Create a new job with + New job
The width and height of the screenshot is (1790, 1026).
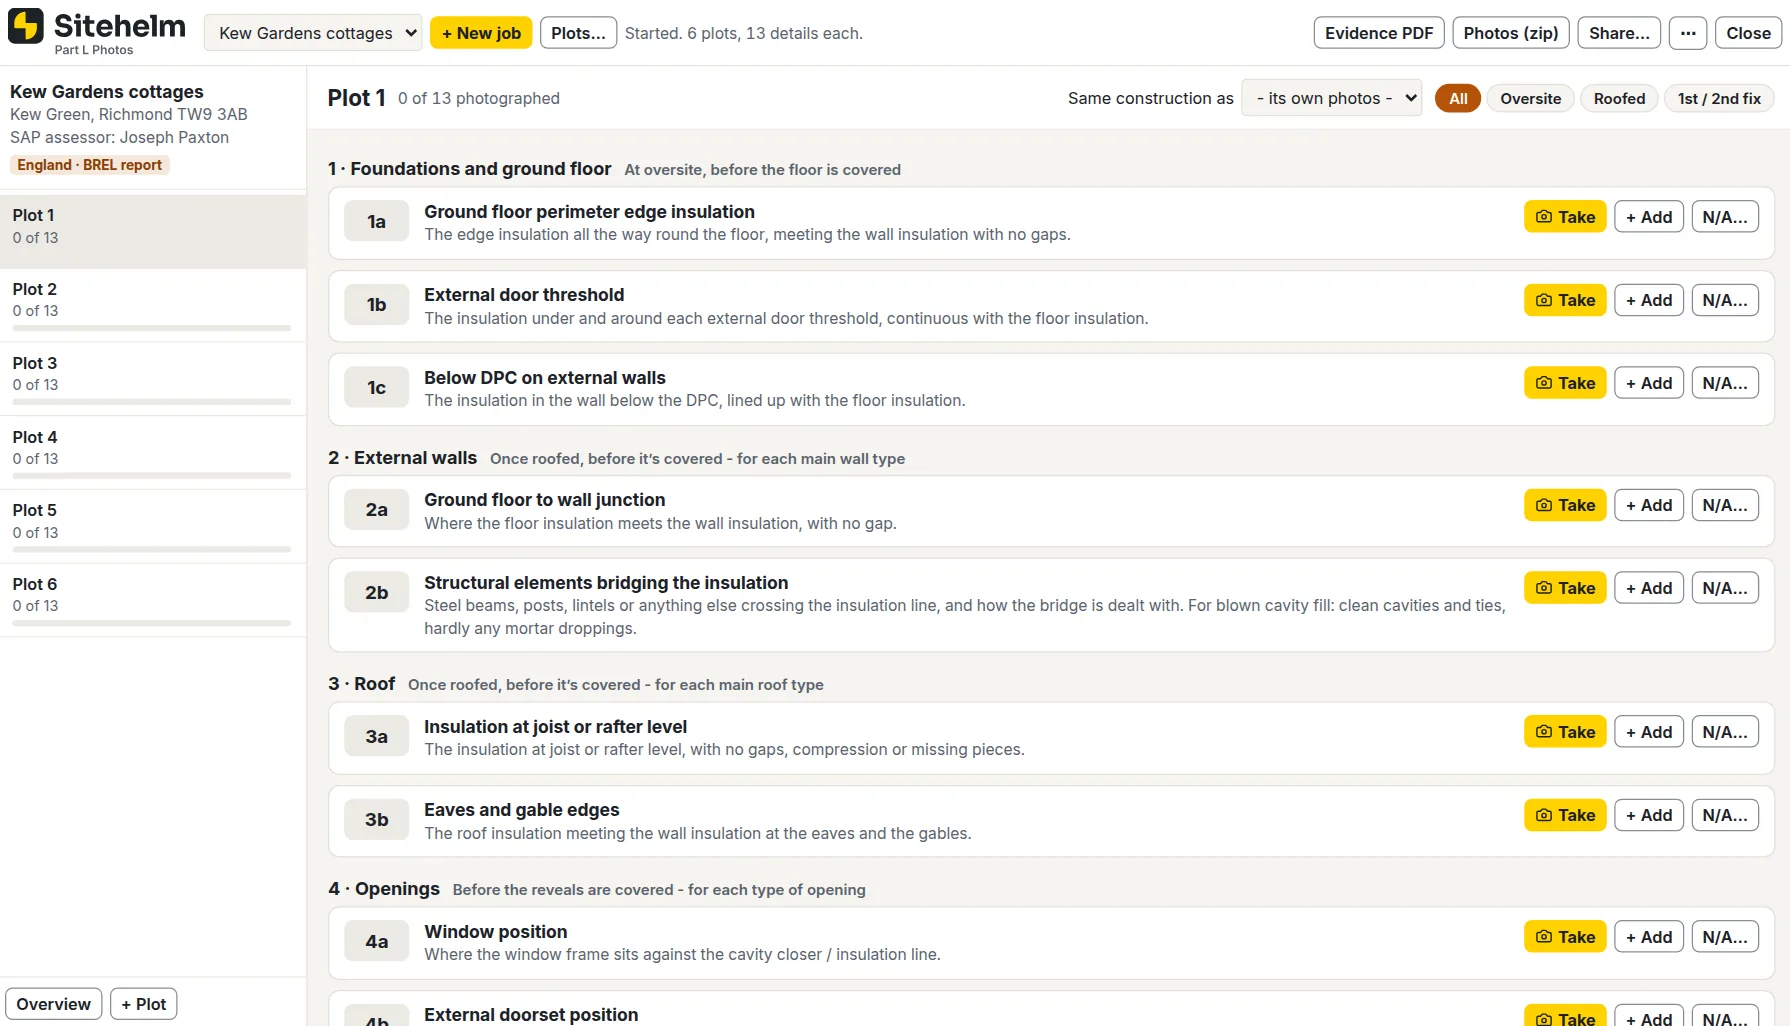coord(481,33)
